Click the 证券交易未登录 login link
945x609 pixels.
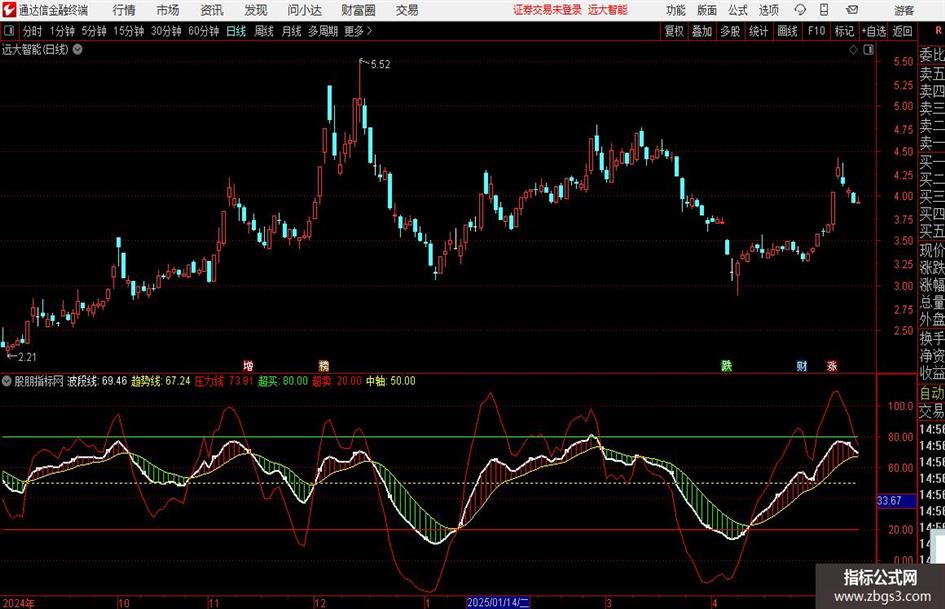[547, 10]
